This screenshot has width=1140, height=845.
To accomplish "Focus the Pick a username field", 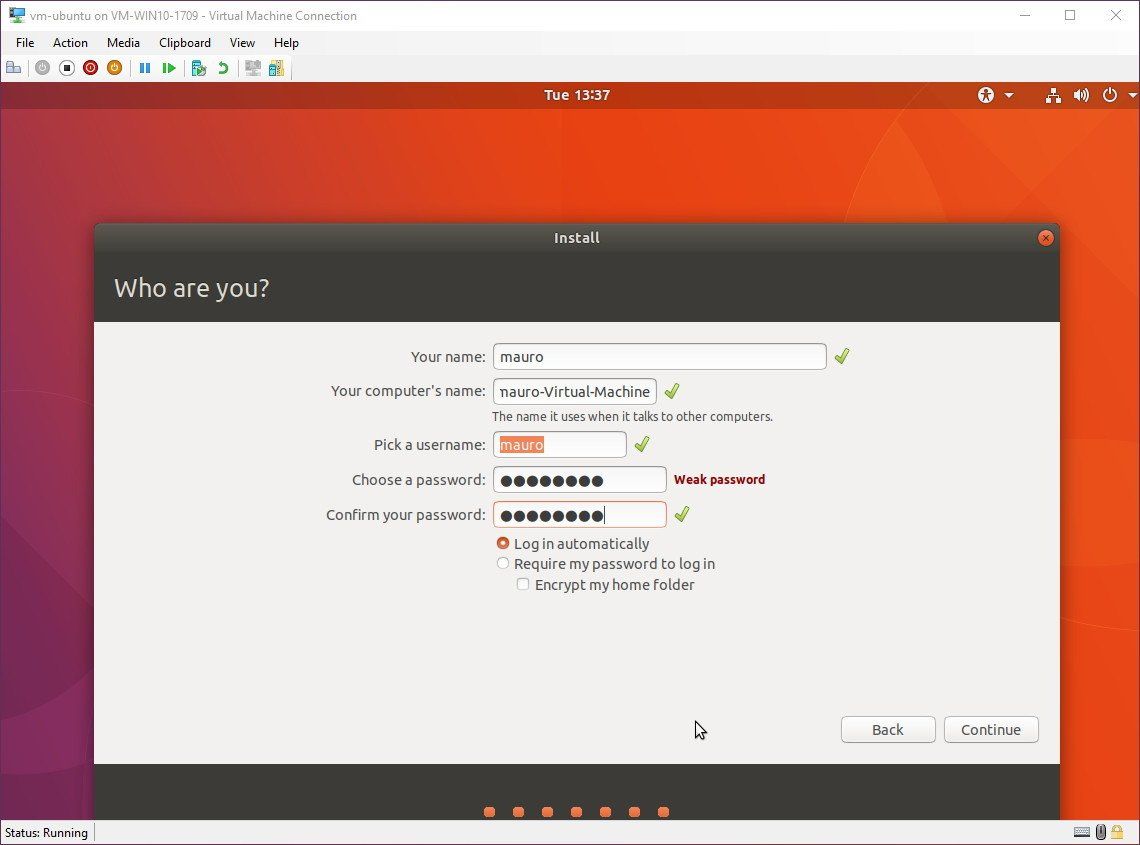I will [559, 444].
